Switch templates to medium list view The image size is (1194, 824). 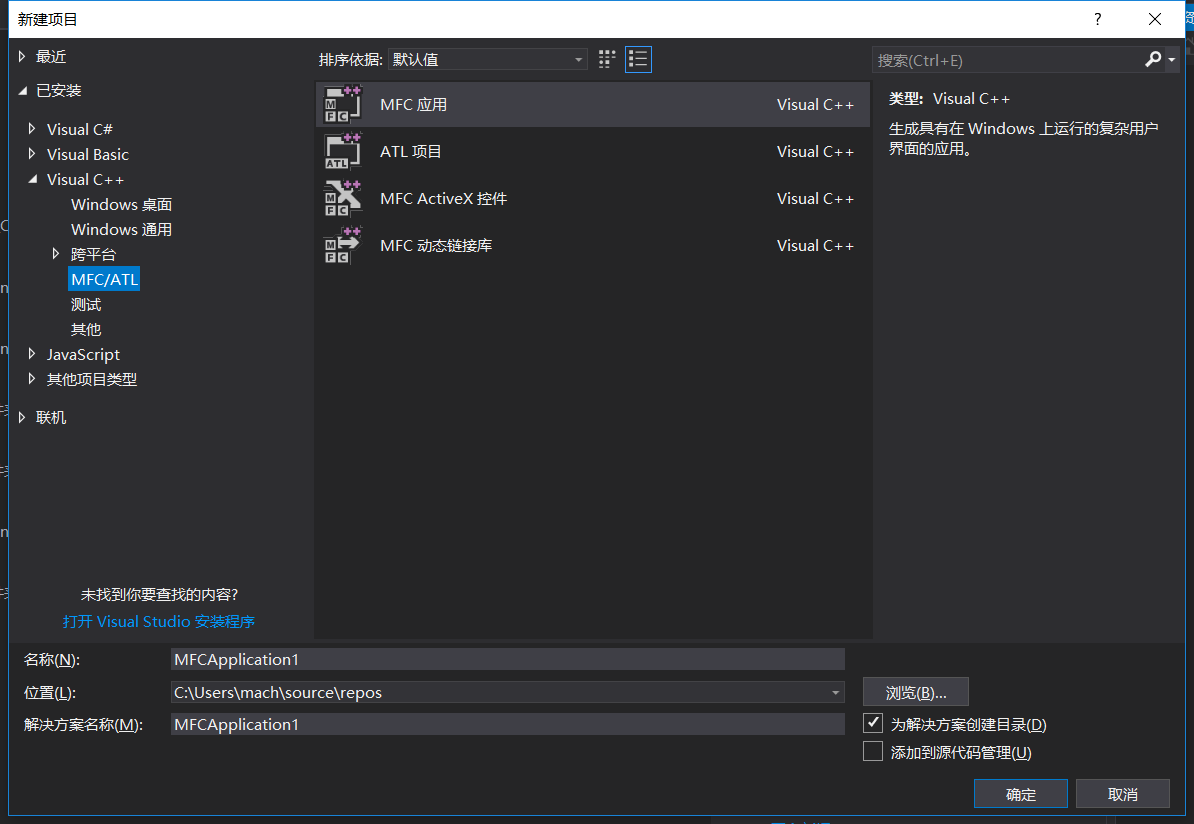(x=638, y=59)
